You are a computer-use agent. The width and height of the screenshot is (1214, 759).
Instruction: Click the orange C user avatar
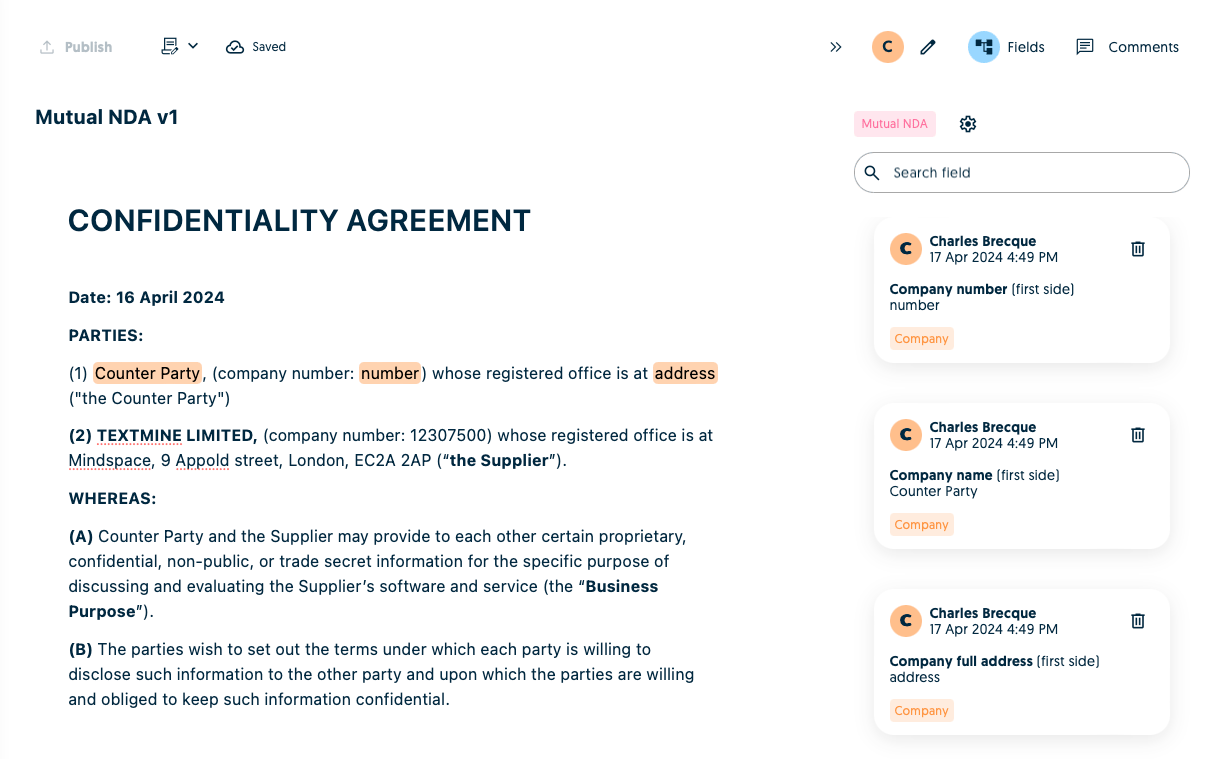(888, 47)
